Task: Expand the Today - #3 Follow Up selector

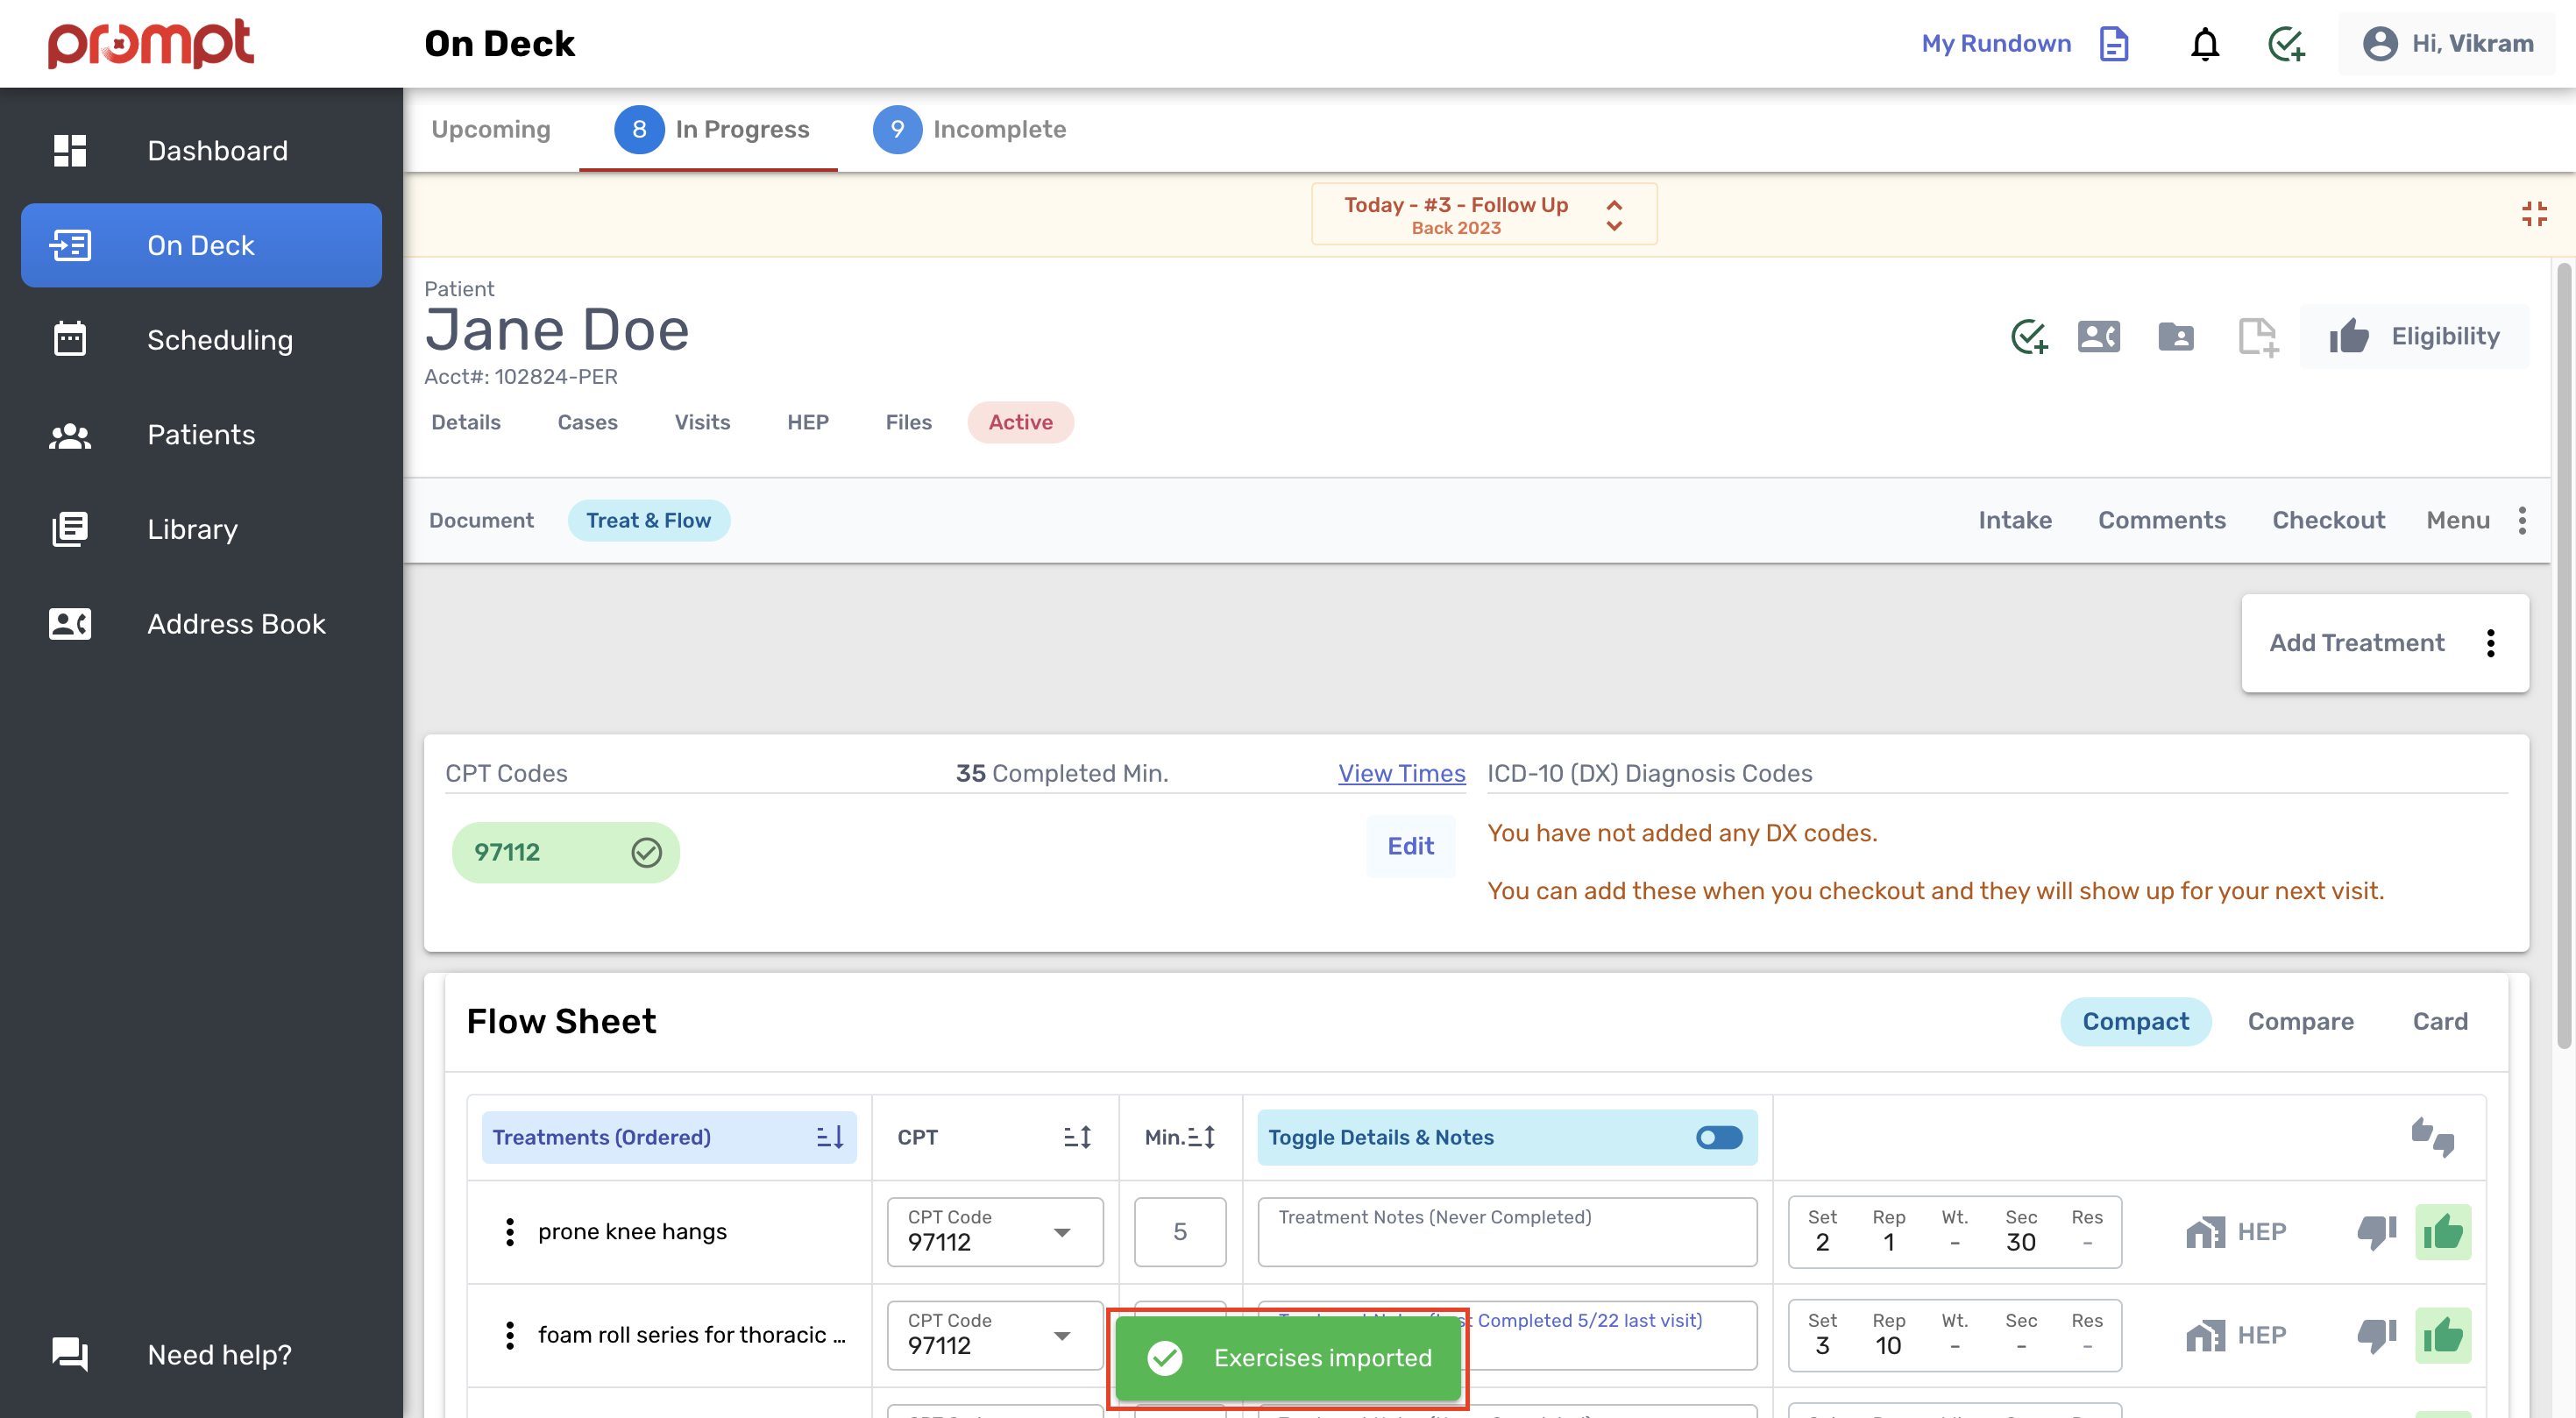Action: click(x=1612, y=213)
